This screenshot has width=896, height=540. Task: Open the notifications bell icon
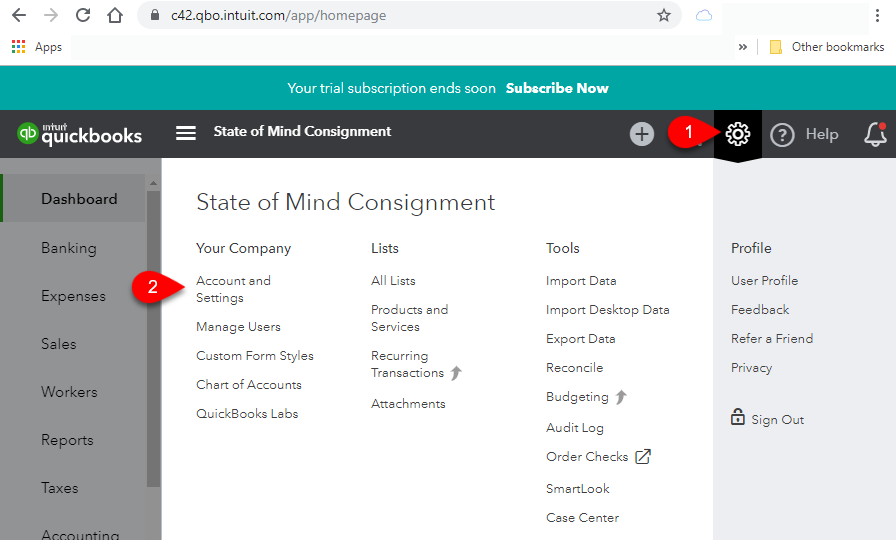(x=875, y=134)
